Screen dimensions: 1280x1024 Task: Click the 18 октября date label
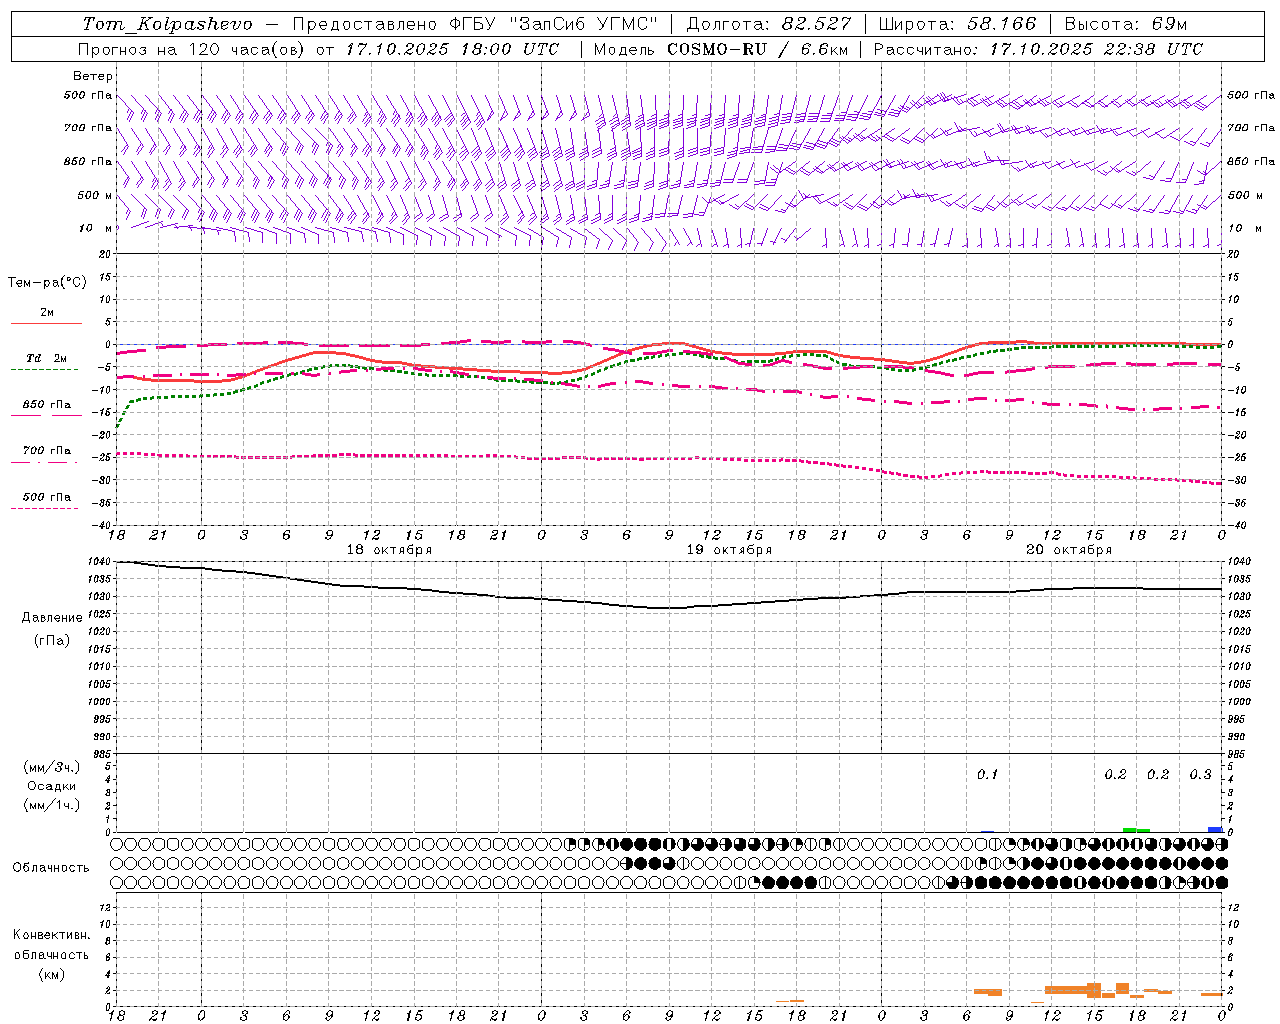pyautogui.click(x=389, y=550)
